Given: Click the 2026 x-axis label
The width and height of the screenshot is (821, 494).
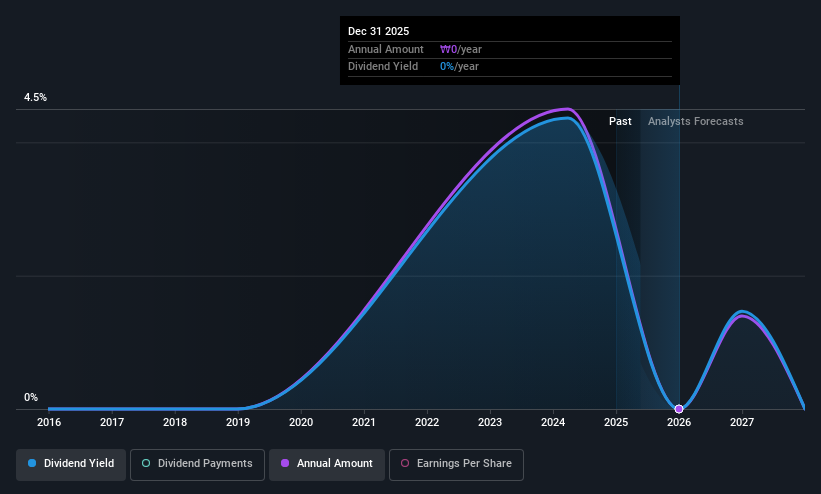Looking at the screenshot, I should click(679, 422).
